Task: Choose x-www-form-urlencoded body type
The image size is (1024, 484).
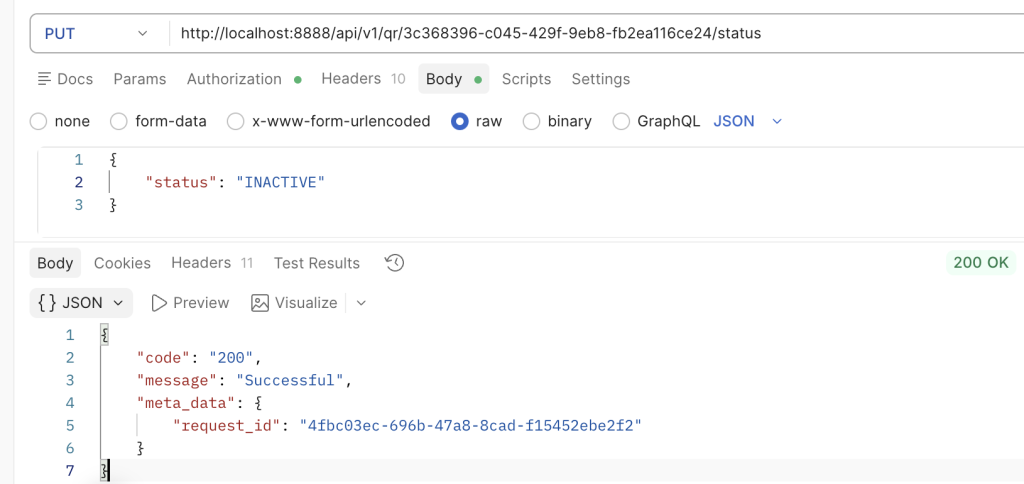Action: (x=236, y=121)
